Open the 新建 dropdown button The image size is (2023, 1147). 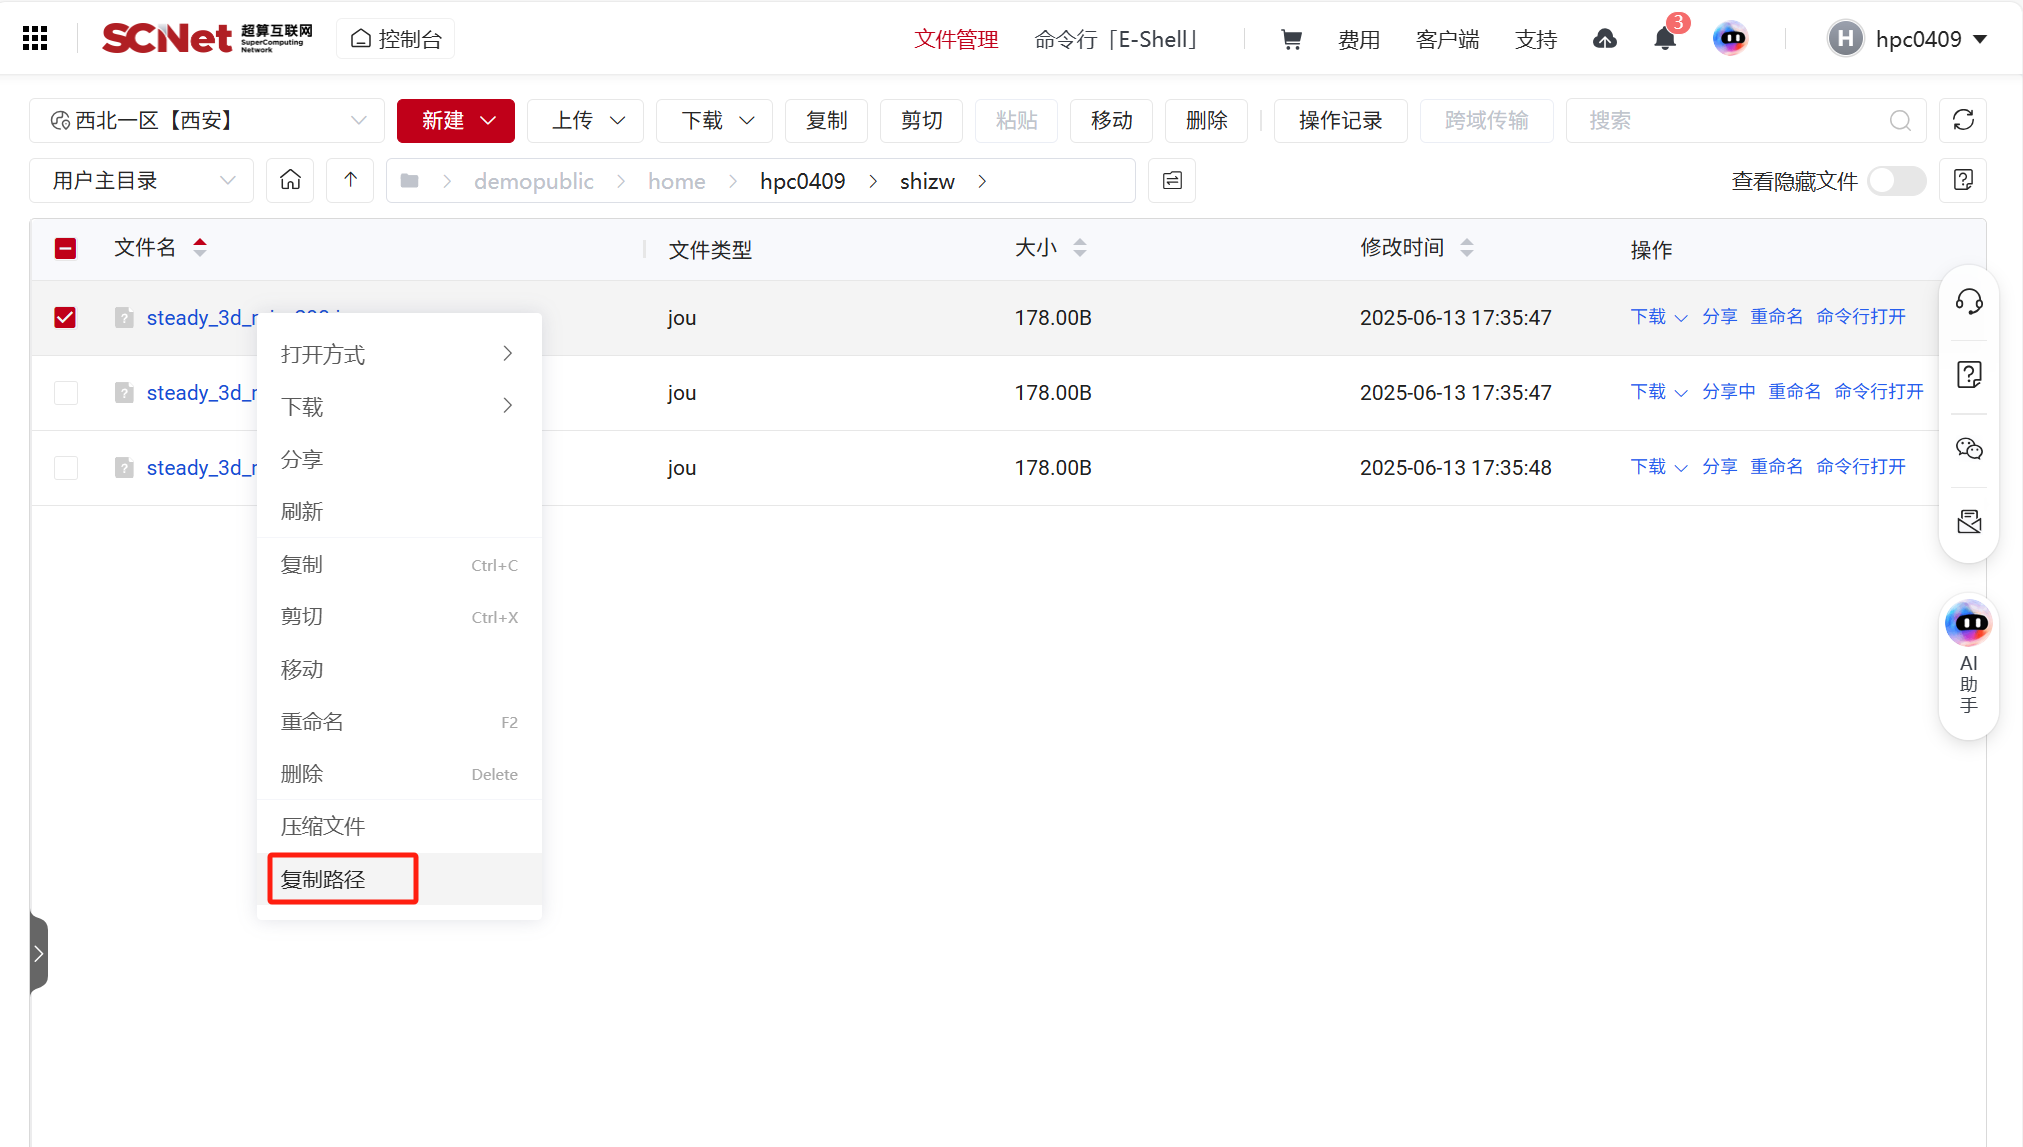coord(456,120)
